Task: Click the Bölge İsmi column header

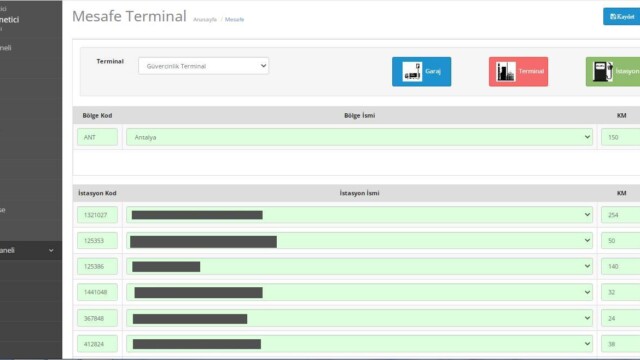Action: click(359, 116)
